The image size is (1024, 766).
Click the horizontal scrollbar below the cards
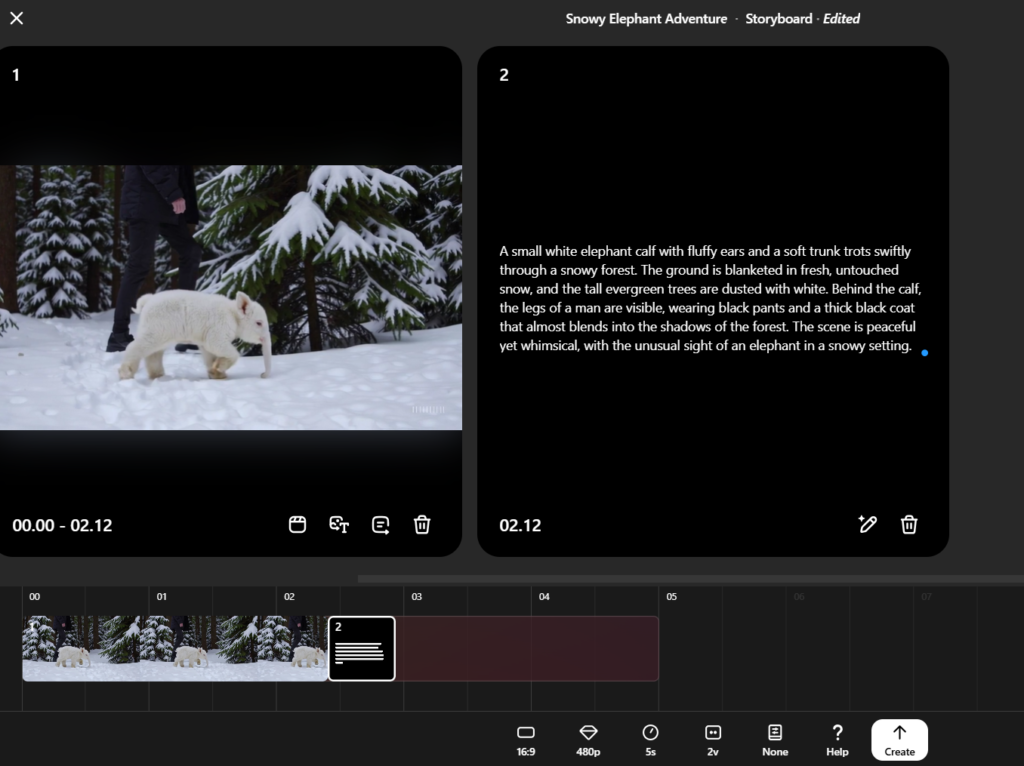(x=690, y=579)
